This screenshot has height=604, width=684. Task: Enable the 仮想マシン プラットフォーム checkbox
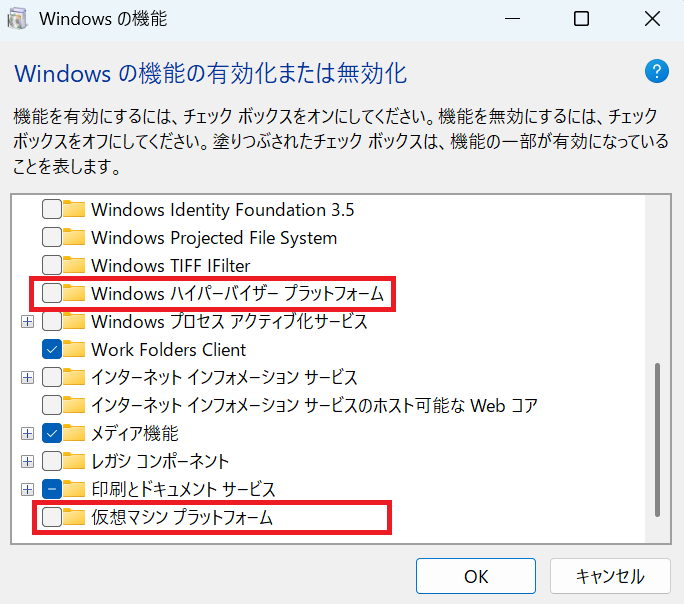[x=51, y=518]
